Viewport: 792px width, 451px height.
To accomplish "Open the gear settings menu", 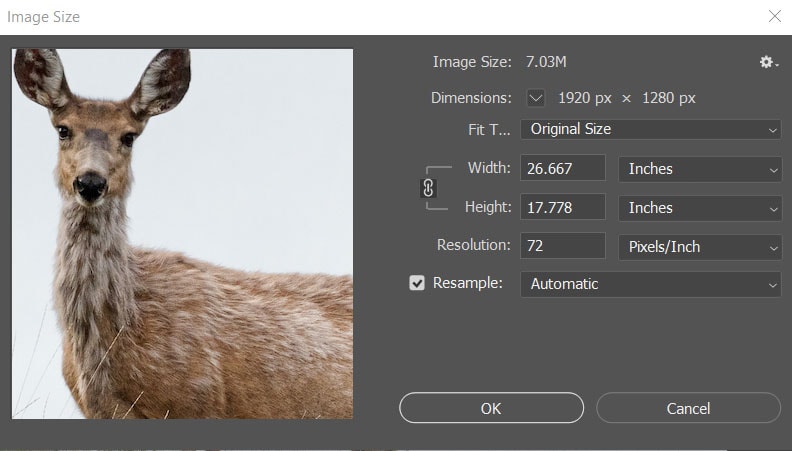I will (768, 62).
